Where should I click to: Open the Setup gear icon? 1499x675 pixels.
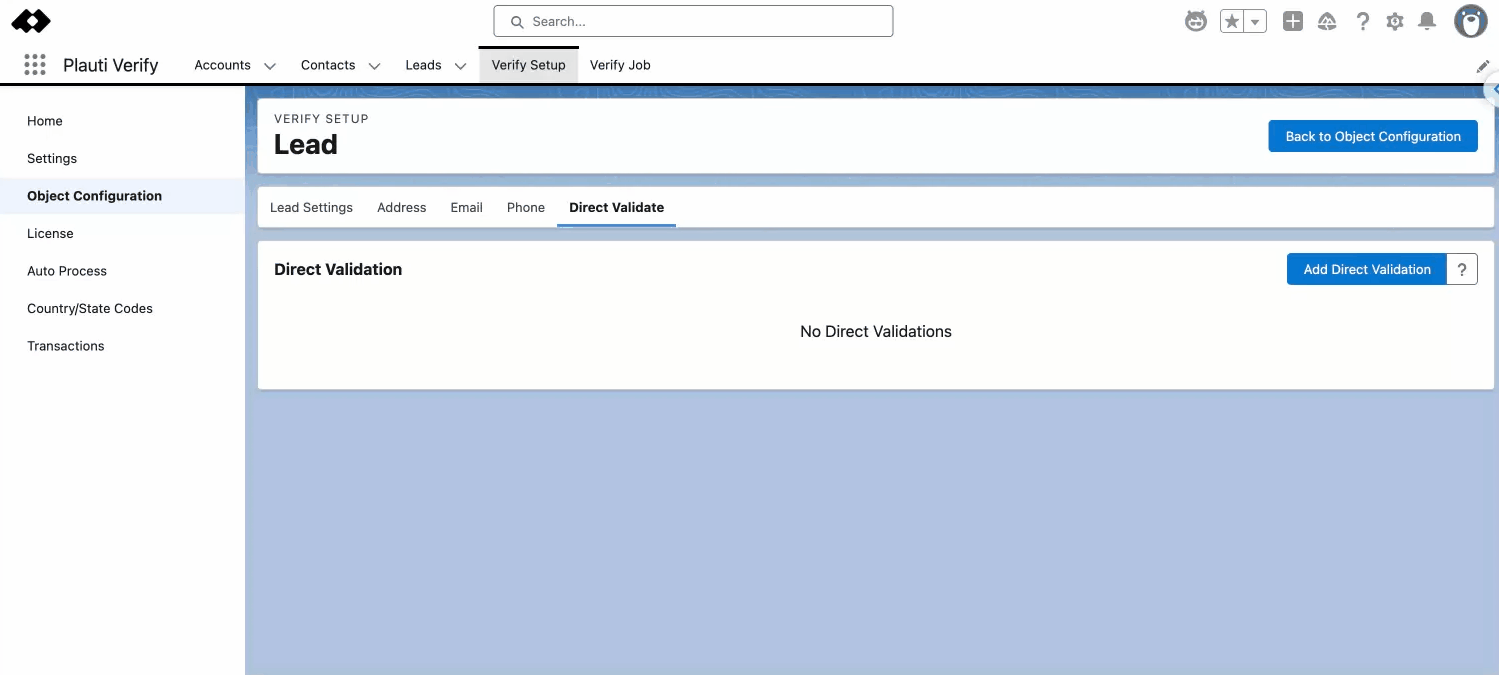pyautogui.click(x=1395, y=21)
